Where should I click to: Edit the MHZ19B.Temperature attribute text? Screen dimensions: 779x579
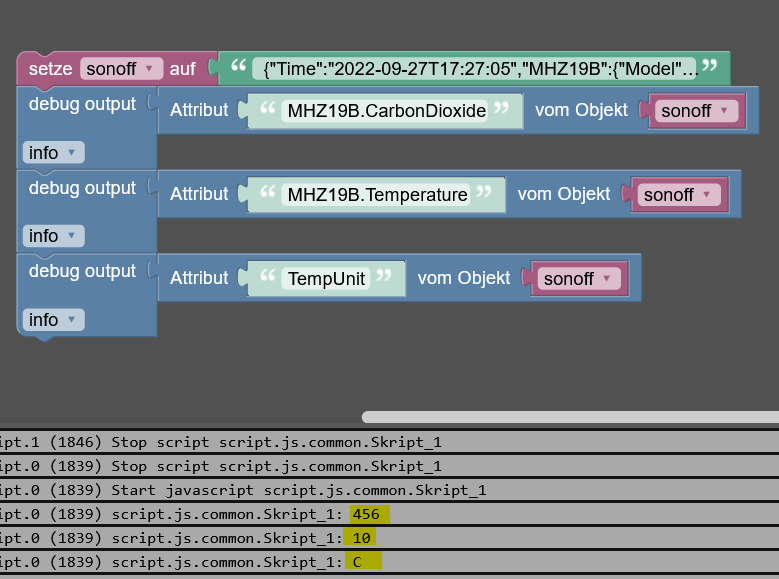pyautogui.click(x=377, y=194)
